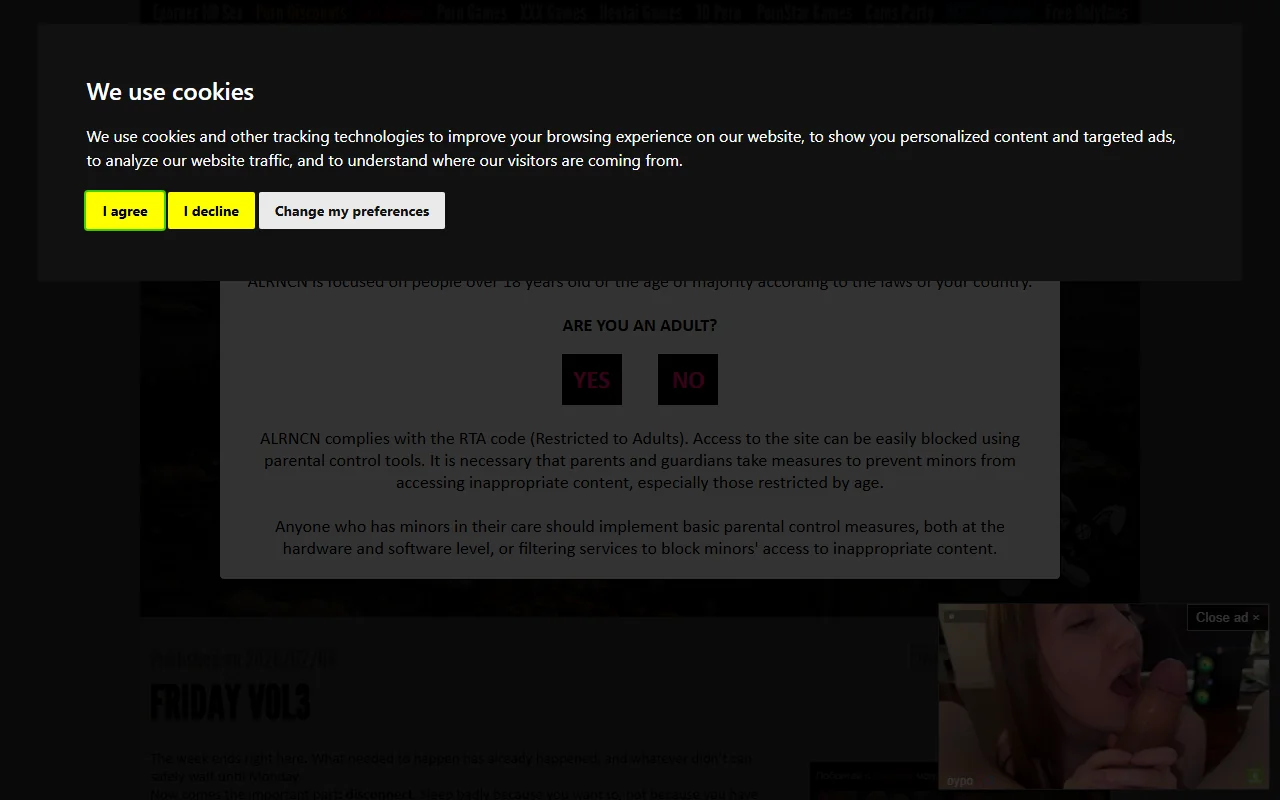Open the Friday Vol3 article
The height and width of the screenshot is (800, 1280).
[230, 702]
